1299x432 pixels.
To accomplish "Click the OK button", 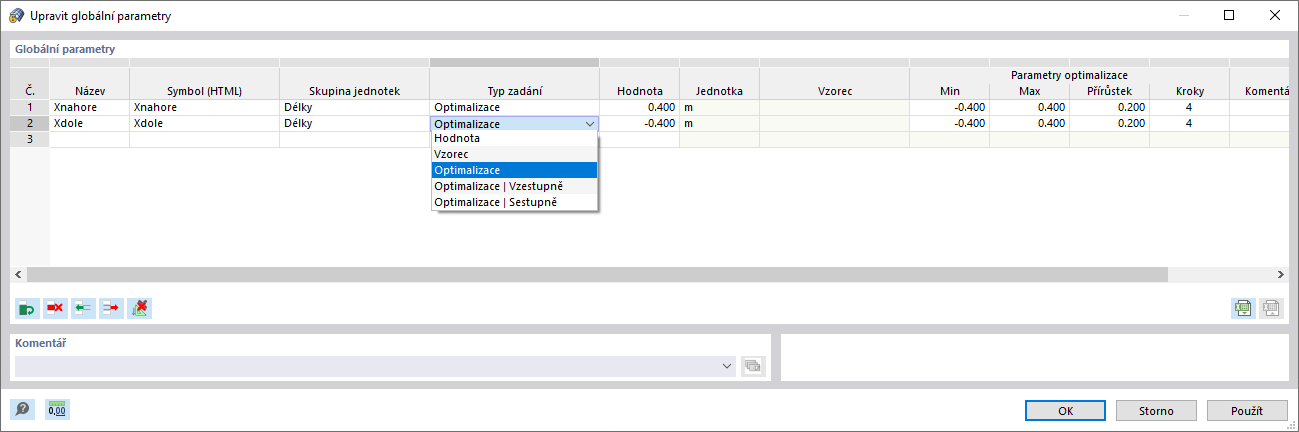I will 1065,411.
